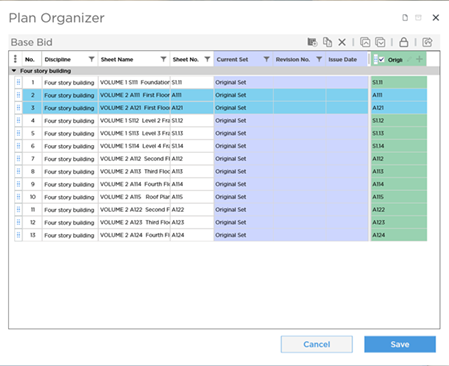The image size is (449, 366).
Task: Click the VOLUME 2 A115 Roof Plan cell
Action: 135,197
